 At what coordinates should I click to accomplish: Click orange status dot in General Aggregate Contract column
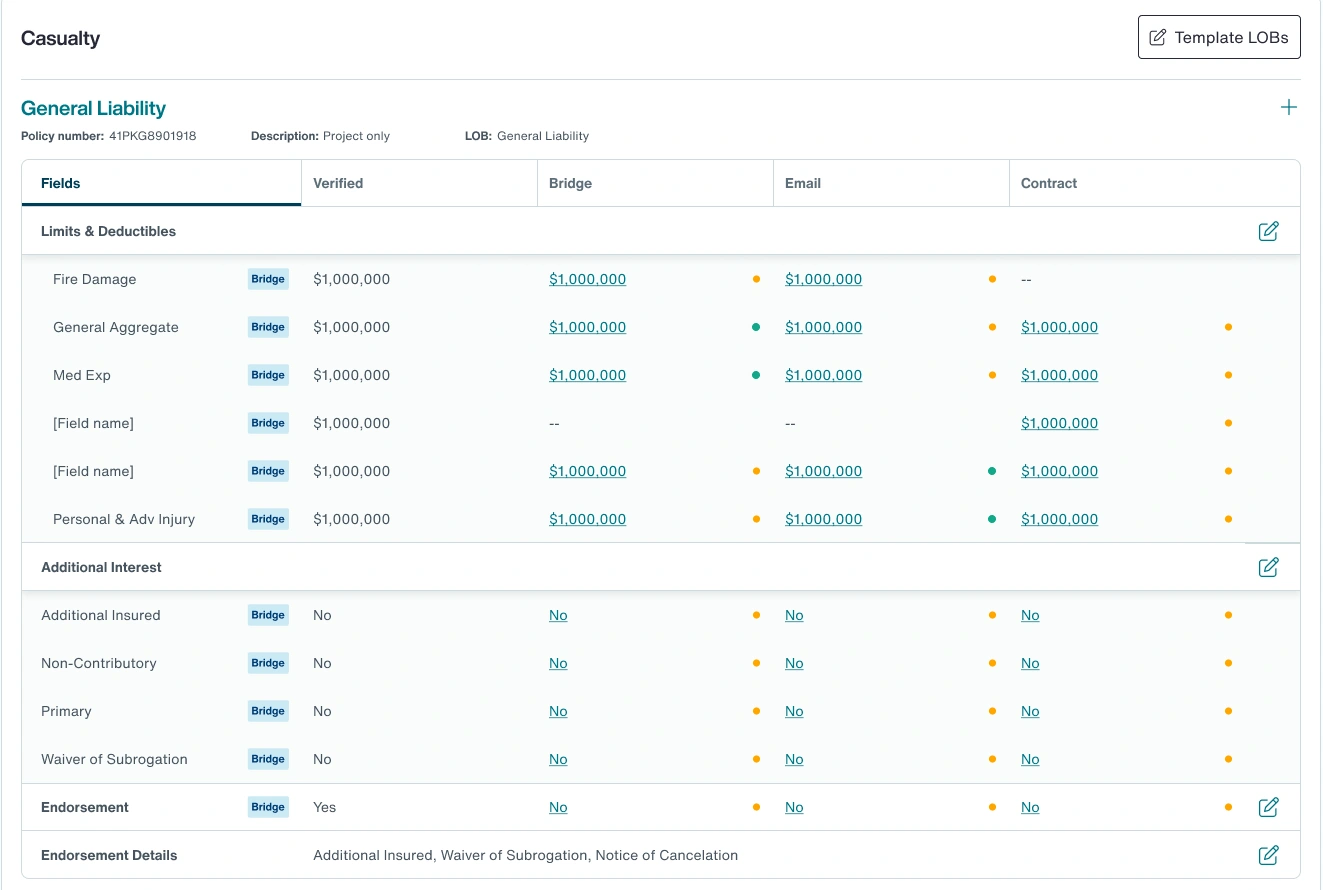[1228, 327]
